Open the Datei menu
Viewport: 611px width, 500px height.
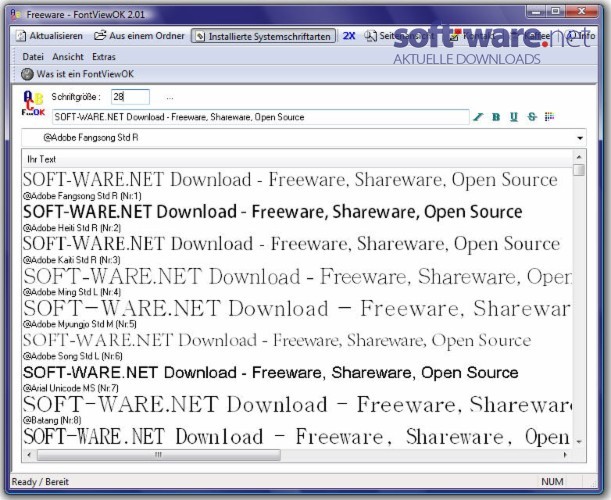tap(33, 57)
